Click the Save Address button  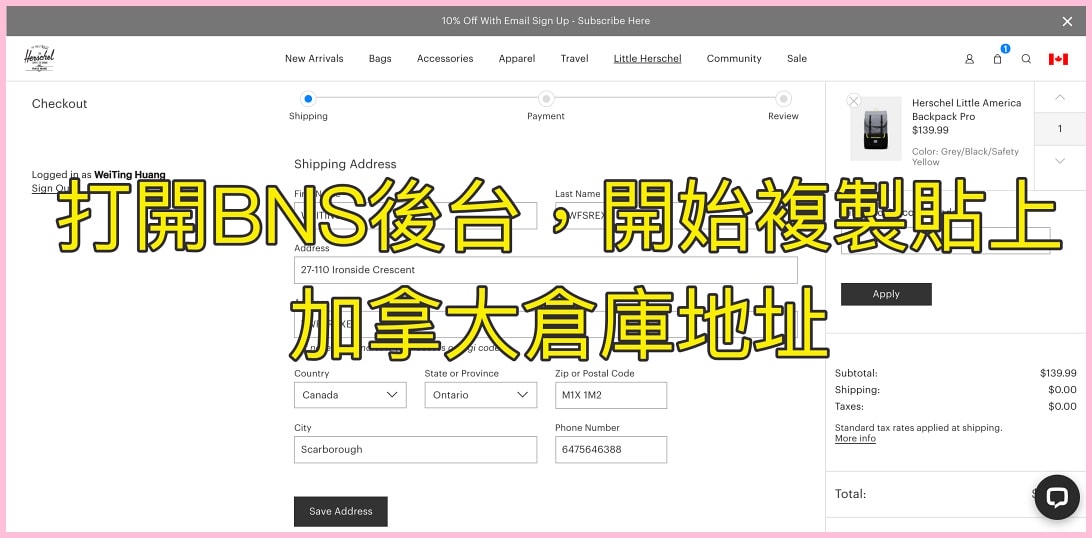point(341,511)
